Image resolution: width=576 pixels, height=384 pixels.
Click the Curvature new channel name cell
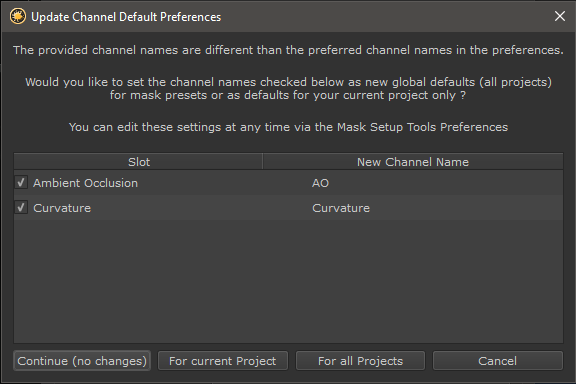coord(341,208)
